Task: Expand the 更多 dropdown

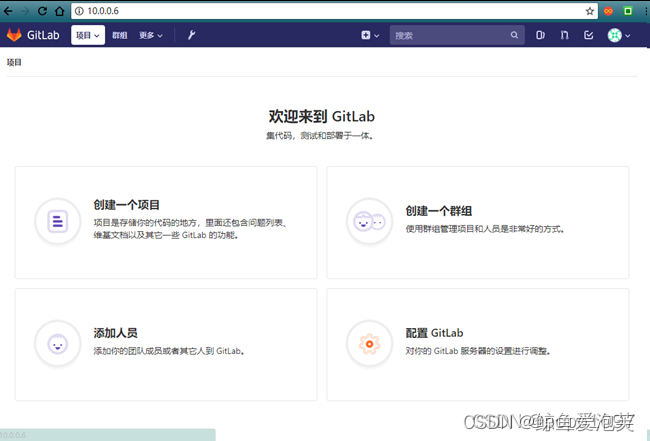Action: [150, 35]
